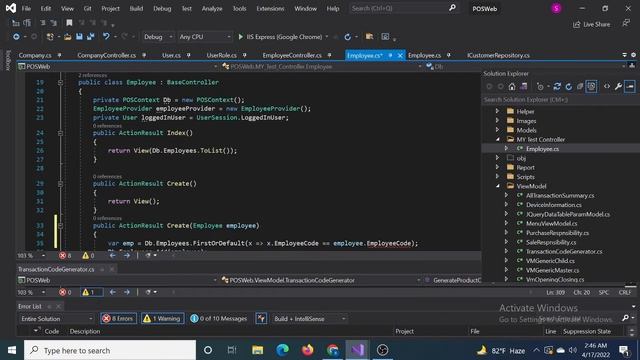This screenshot has height=360, width=640.
Task: Click the Undo arrow icon
Action: 106,37
